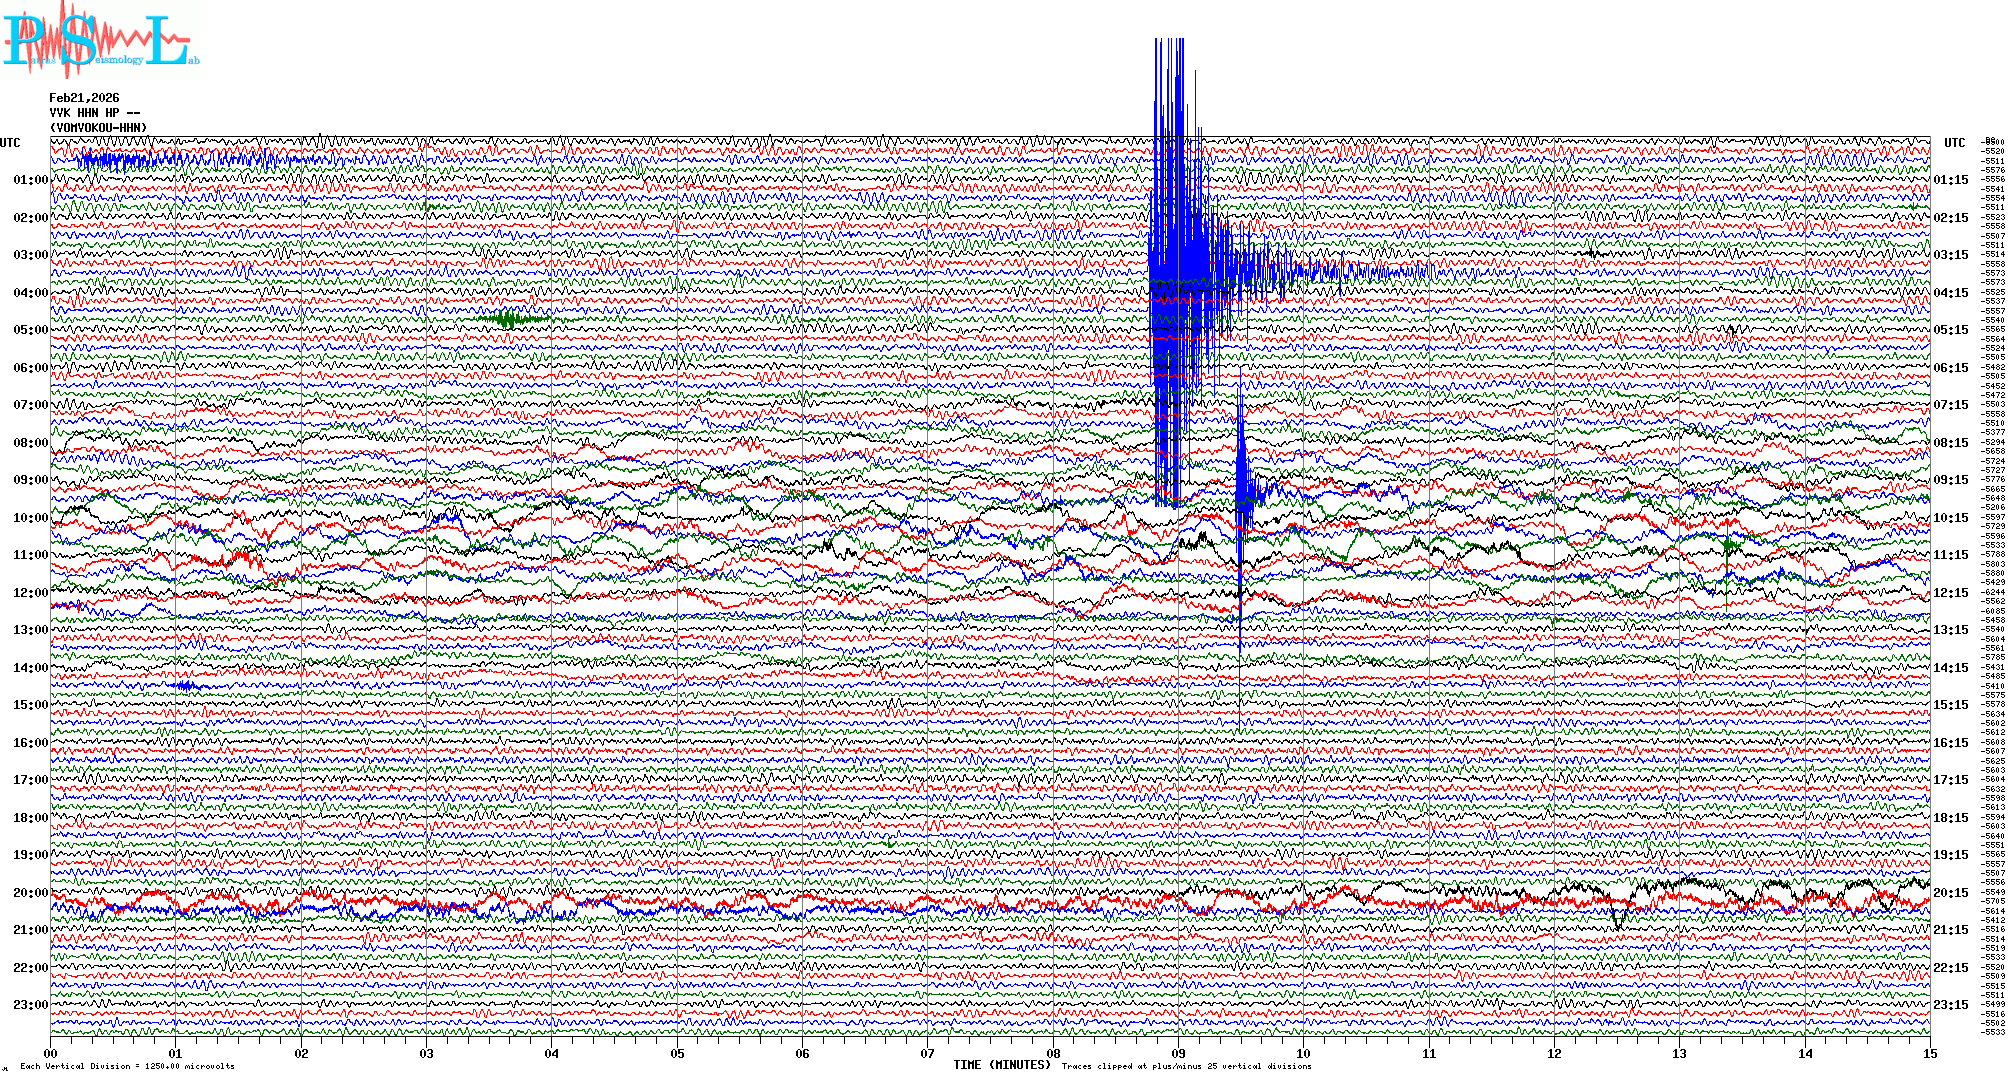Viewport: 2010px width, 1080px height.
Task: Click the VVK HHN HP station text
Action: (x=94, y=113)
